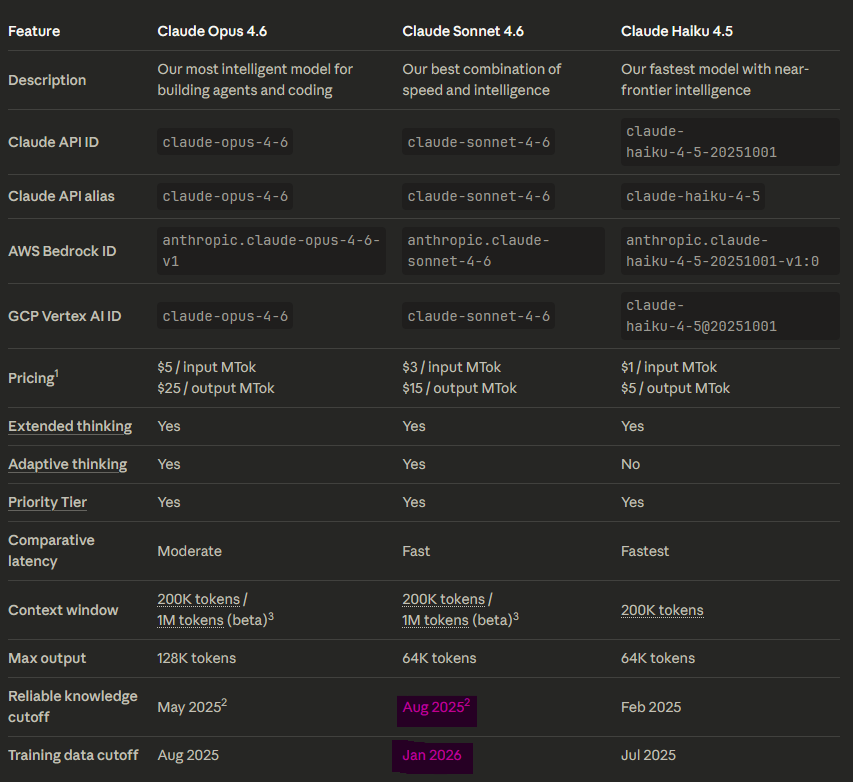Click the Max output row label
853x782 pixels.
pos(47,658)
